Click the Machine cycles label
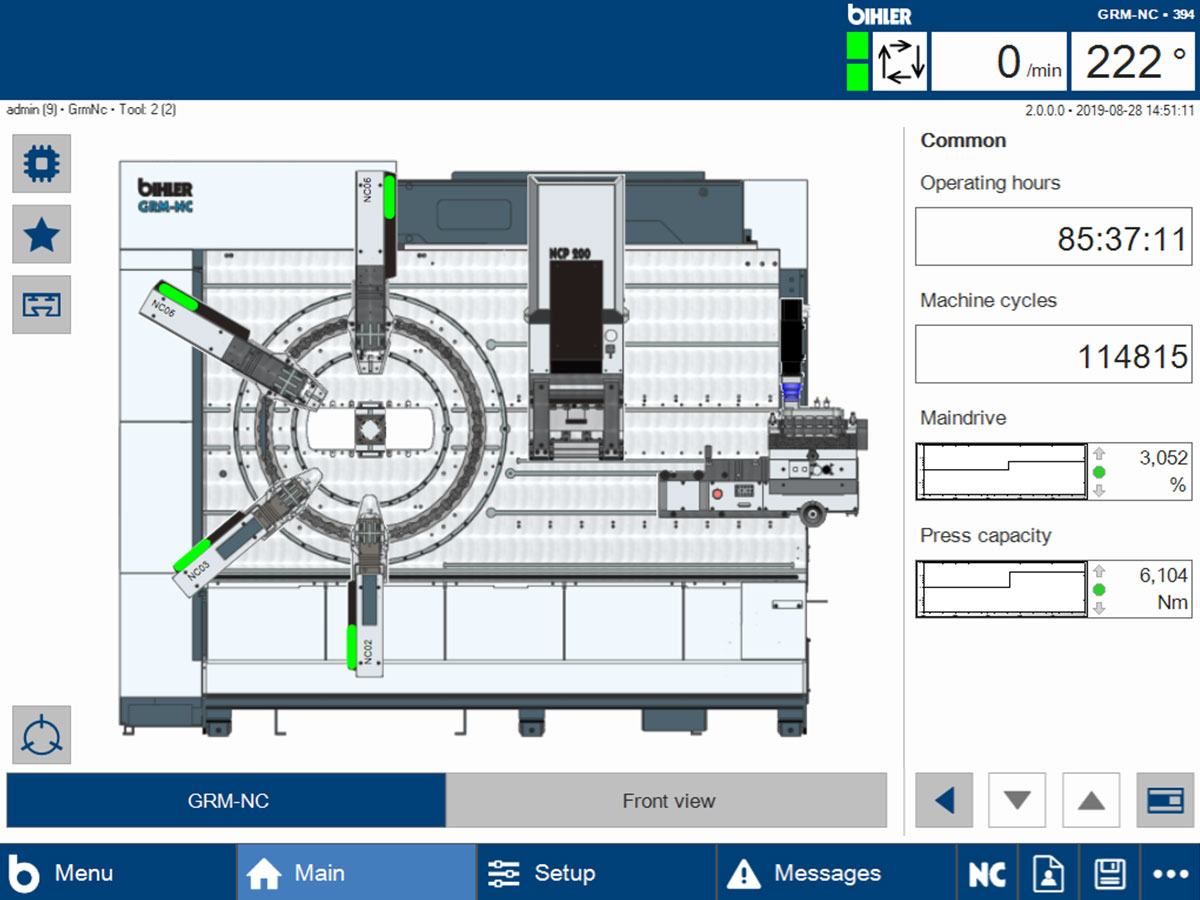 (988, 300)
